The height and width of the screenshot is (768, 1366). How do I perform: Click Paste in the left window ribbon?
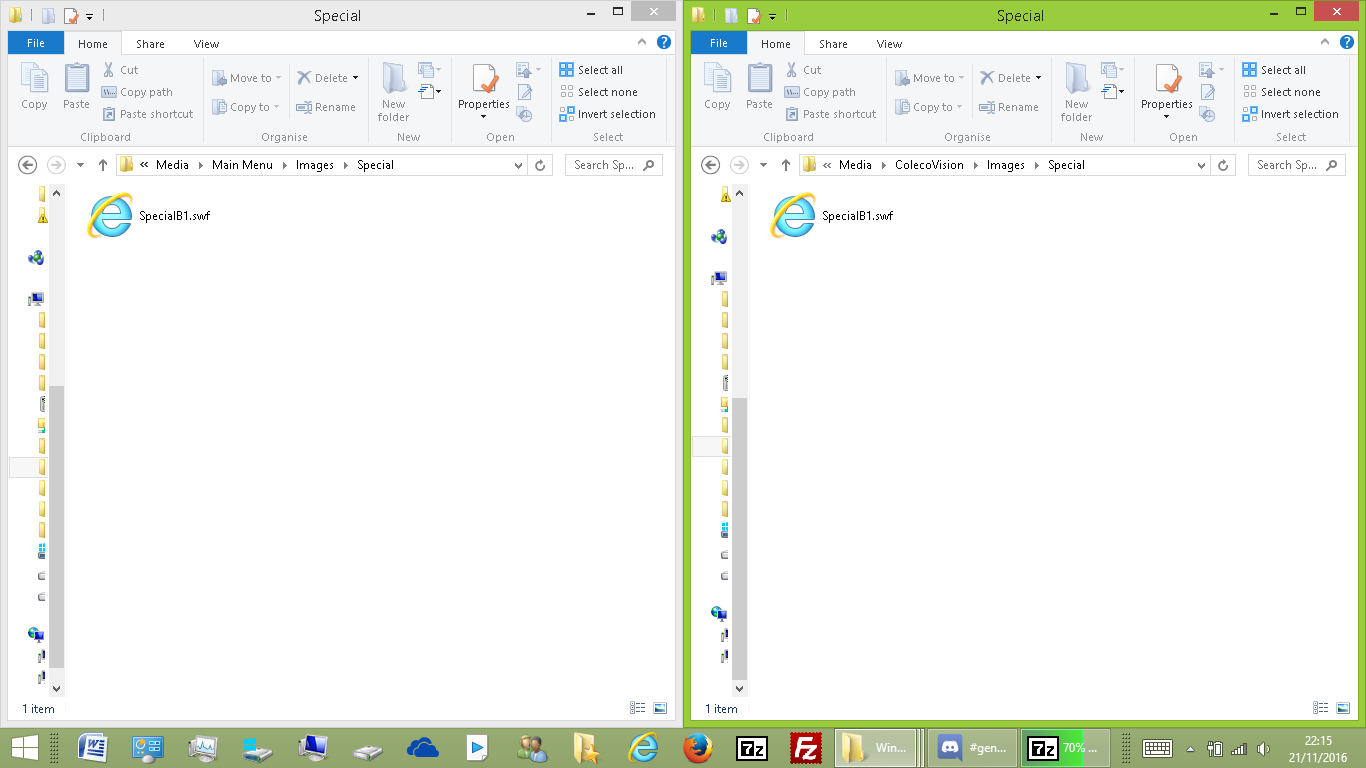click(76, 86)
